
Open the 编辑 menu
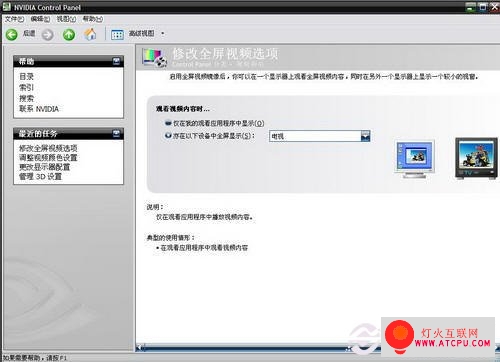[x=40, y=19]
